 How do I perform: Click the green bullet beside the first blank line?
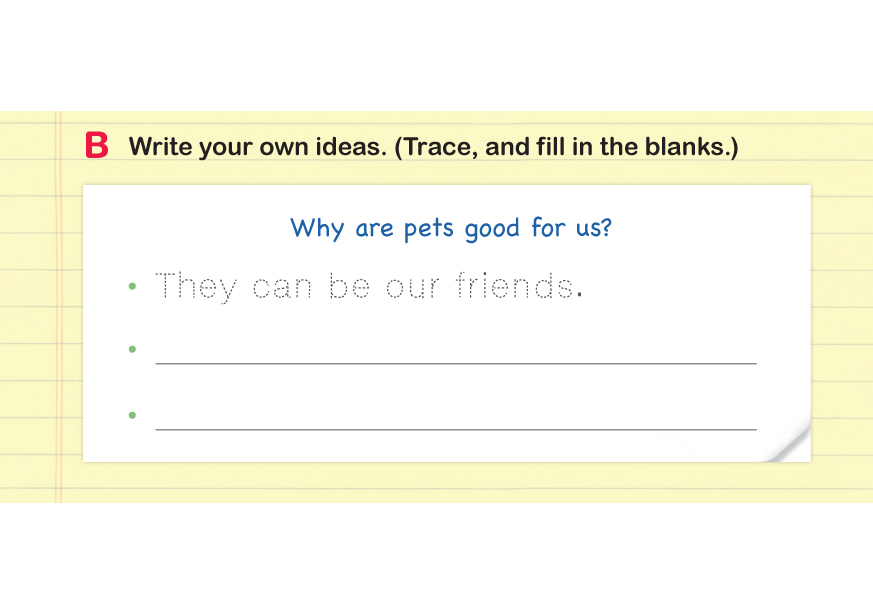132,349
